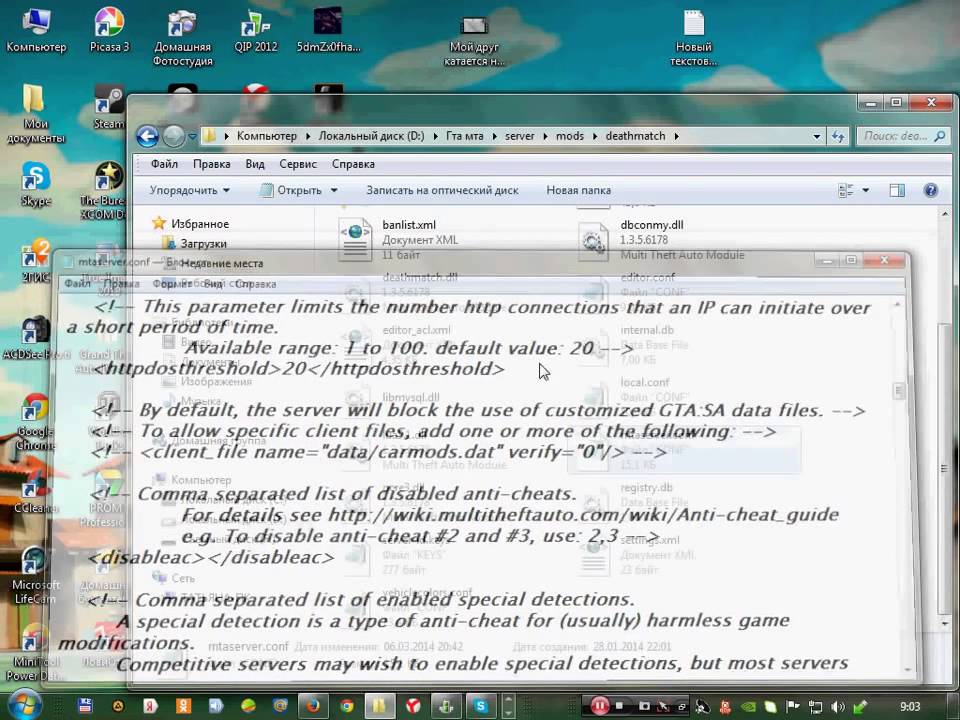Open Odnoklassniki taskbar shortcut
This screenshot has width=960, height=720.
pos(183,706)
